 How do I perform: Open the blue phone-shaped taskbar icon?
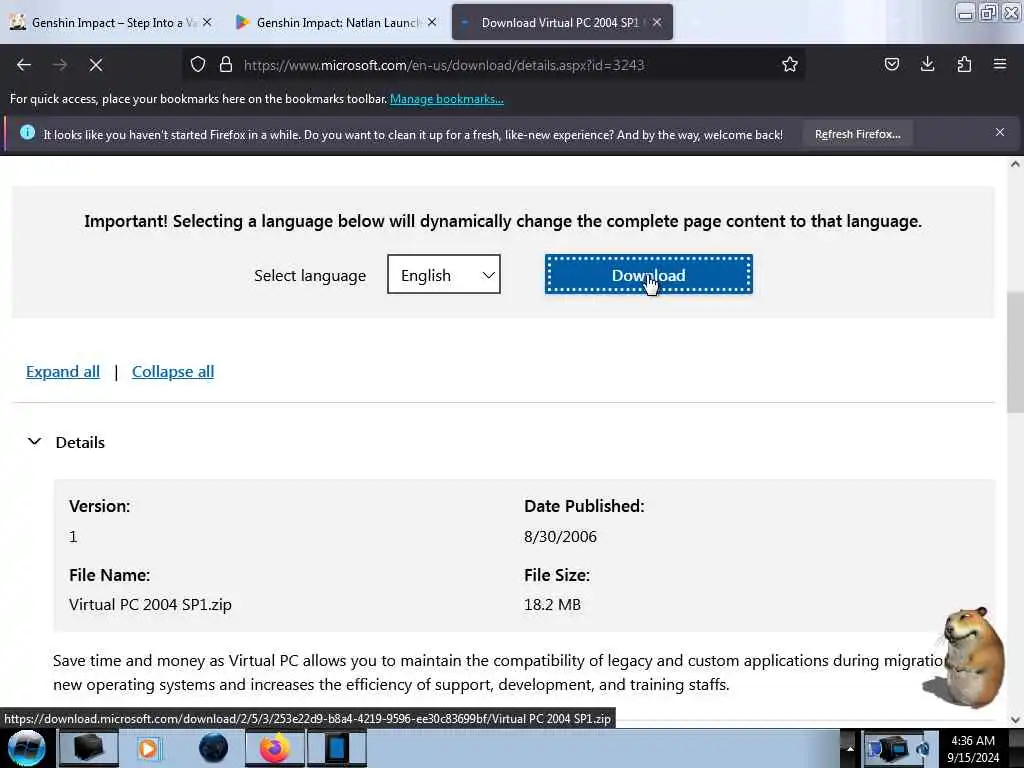click(x=337, y=749)
